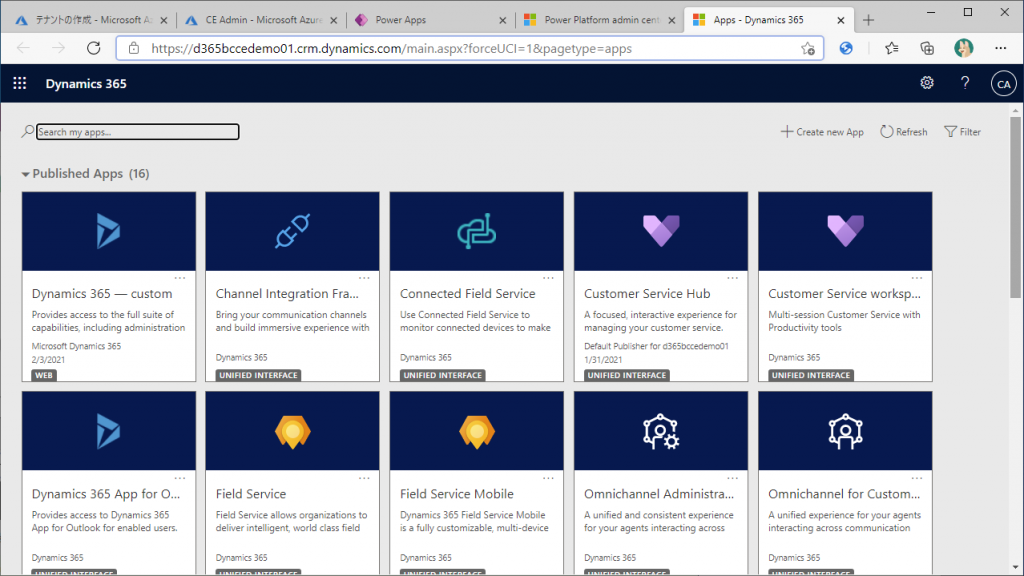The height and width of the screenshot is (576, 1024).
Task: Open more options for Channel Integration Framework
Action: click(x=364, y=278)
